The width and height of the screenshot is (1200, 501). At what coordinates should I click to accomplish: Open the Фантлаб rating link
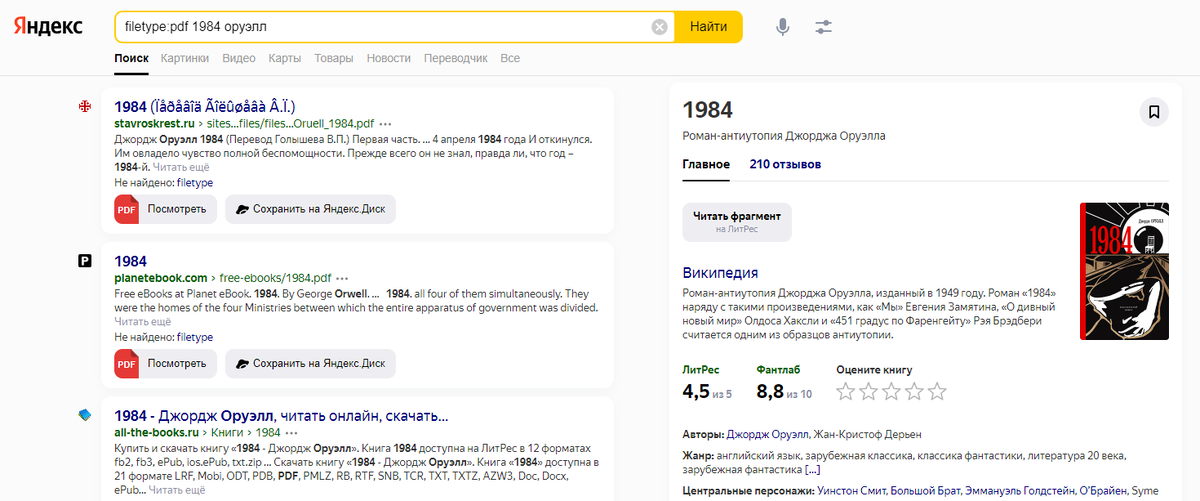click(x=779, y=369)
